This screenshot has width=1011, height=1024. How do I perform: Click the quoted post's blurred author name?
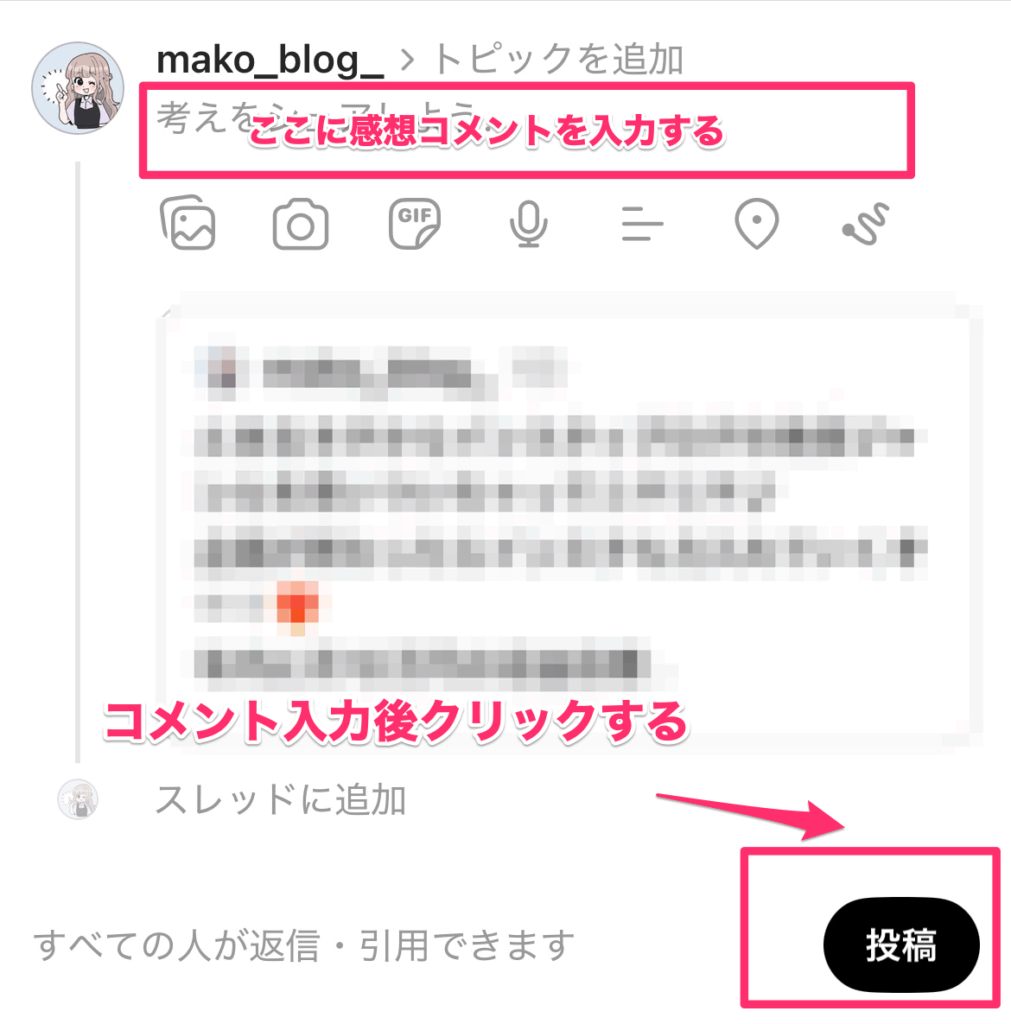(379, 372)
